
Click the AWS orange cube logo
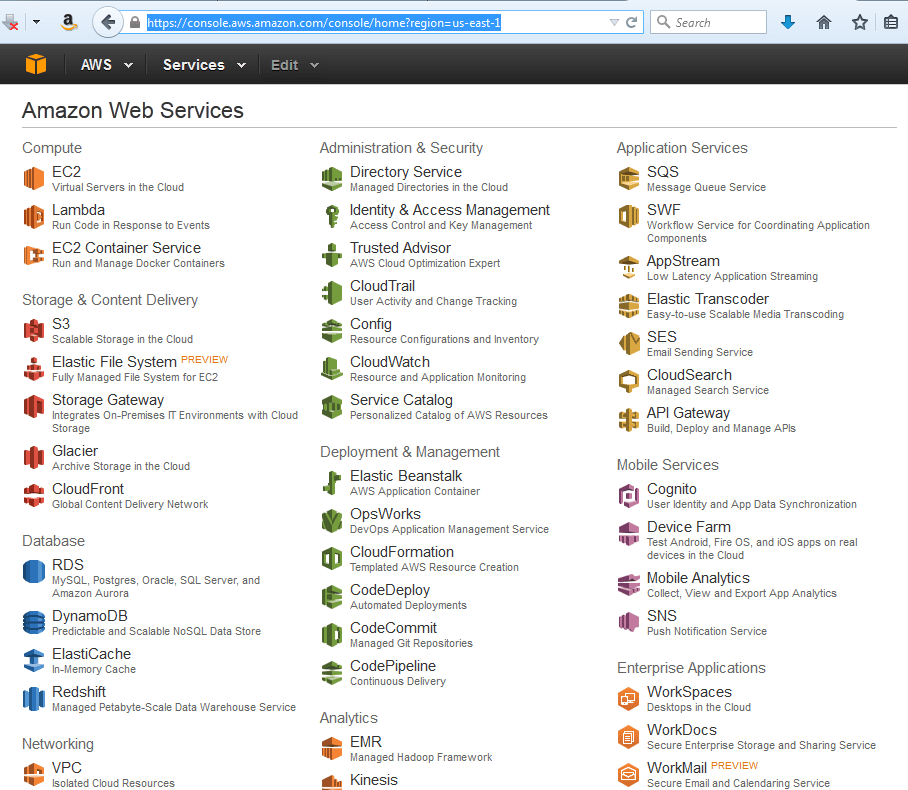36,64
